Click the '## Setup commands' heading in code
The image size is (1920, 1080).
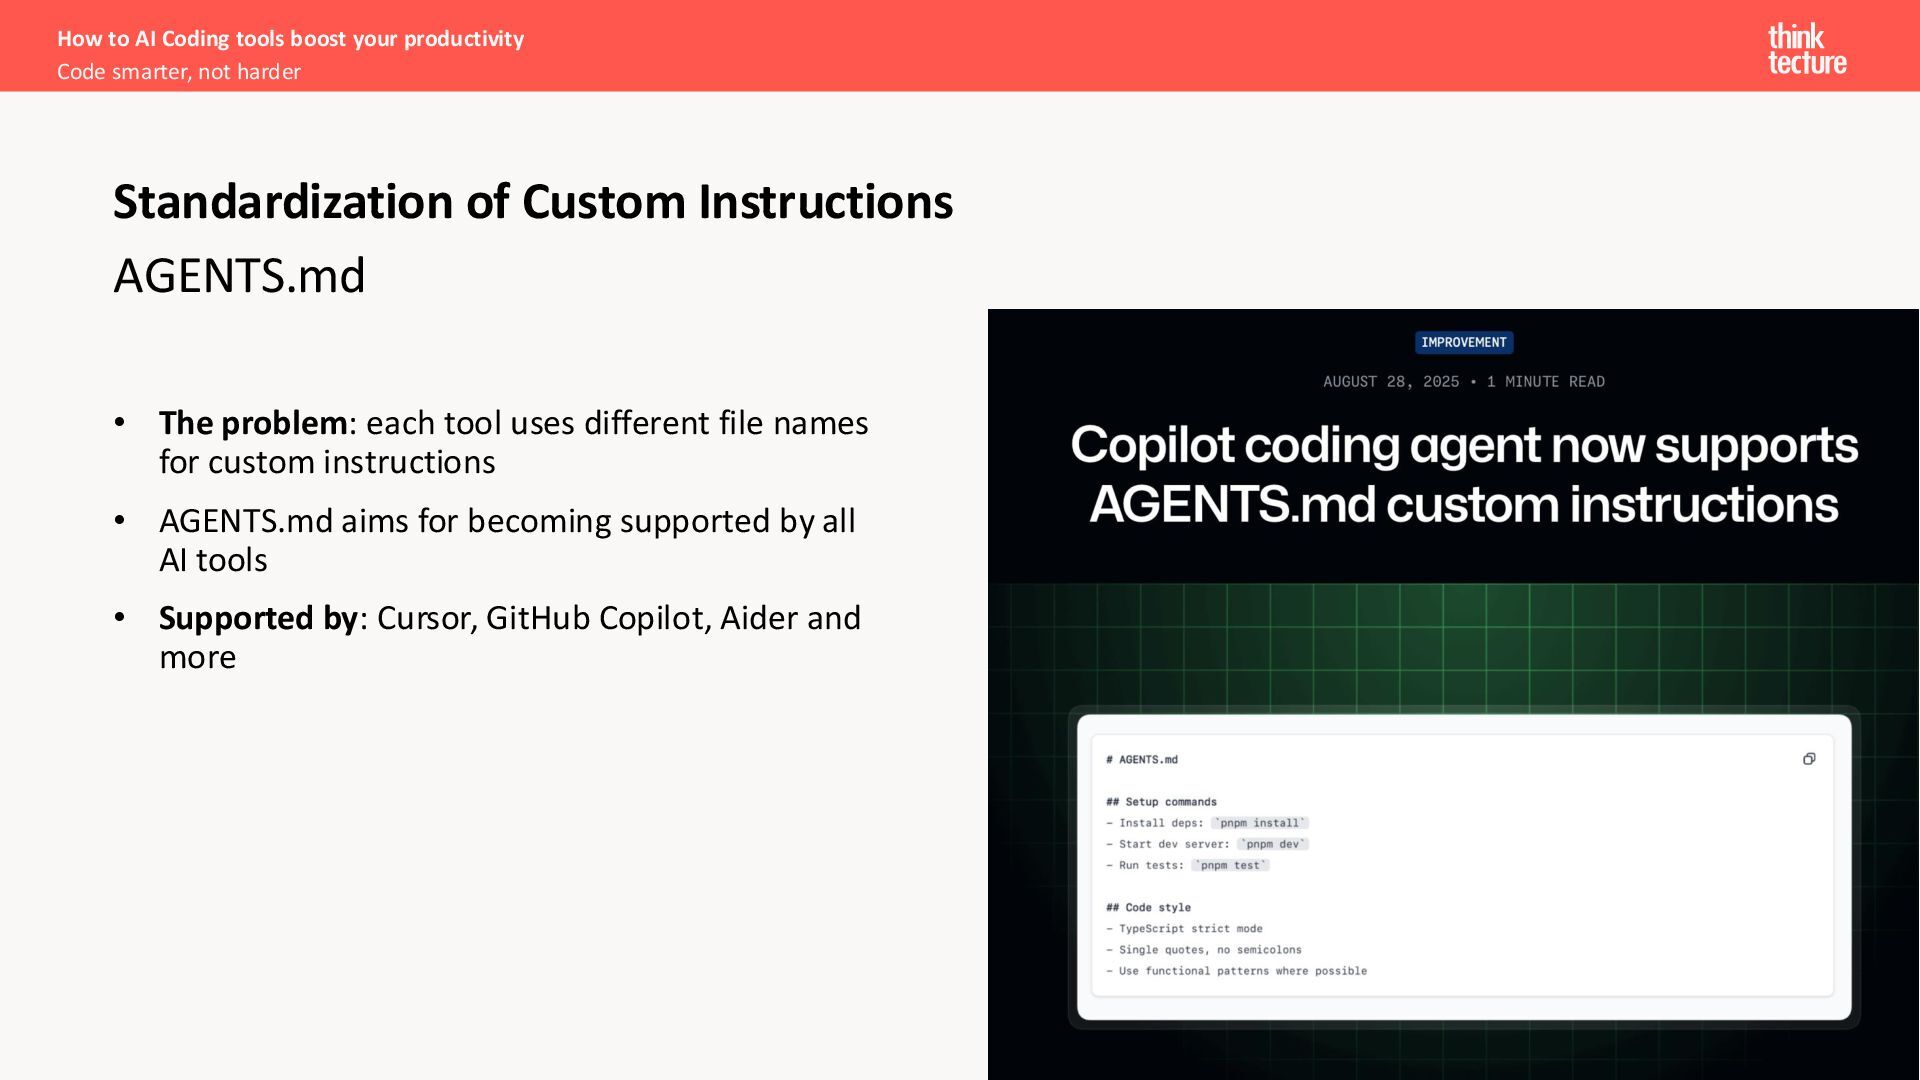1161,802
